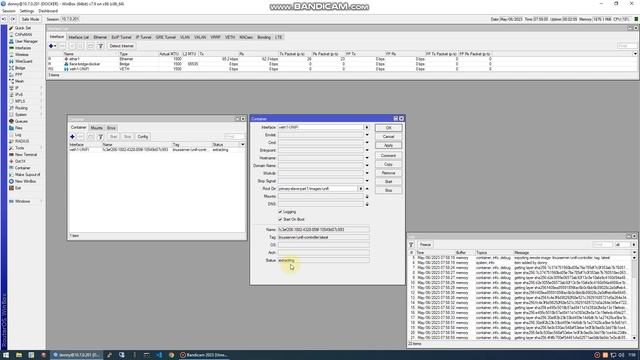
Task: Expand the Cmd field arrow
Action: (x=367, y=143)
